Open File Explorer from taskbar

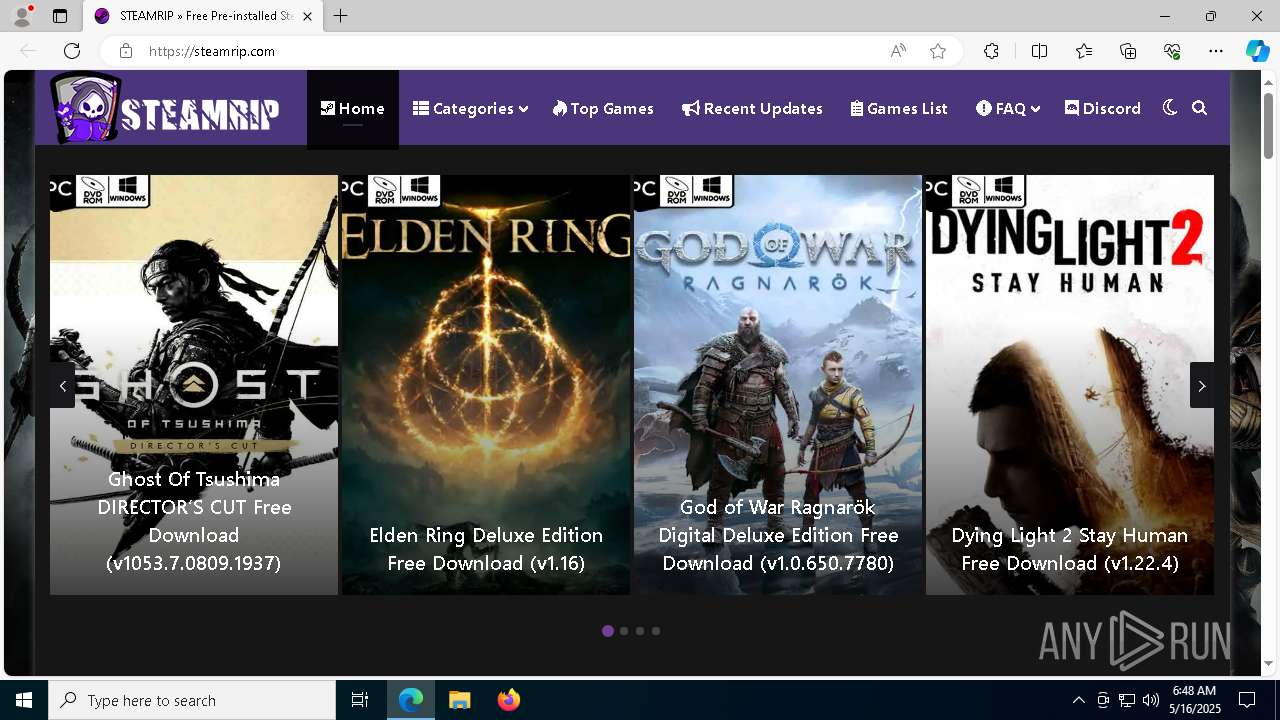[459, 700]
